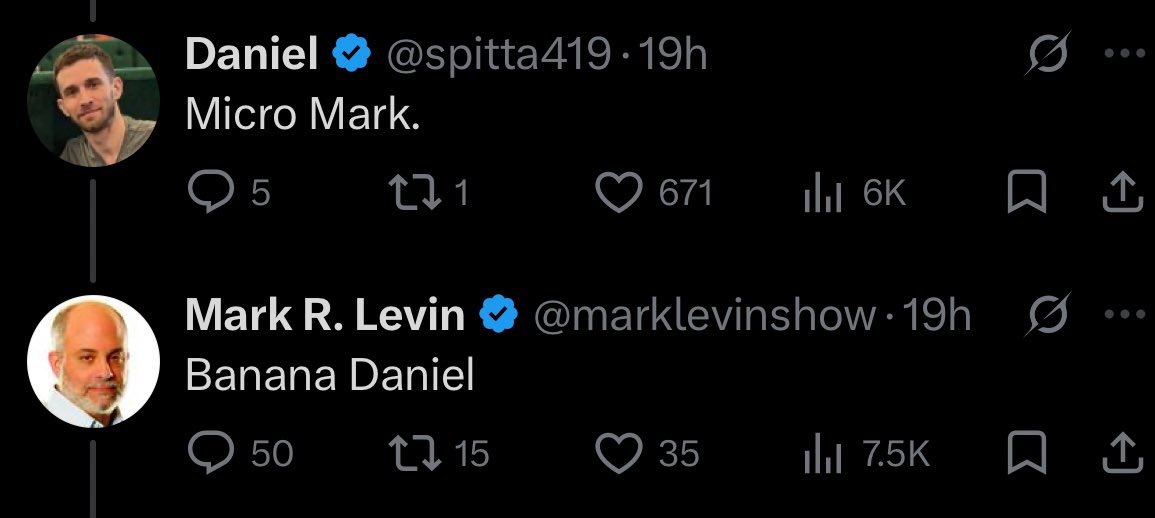Bookmark Daniel's Micro Mark tweet
The image size is (1155, 518).
pos(1026,193)
